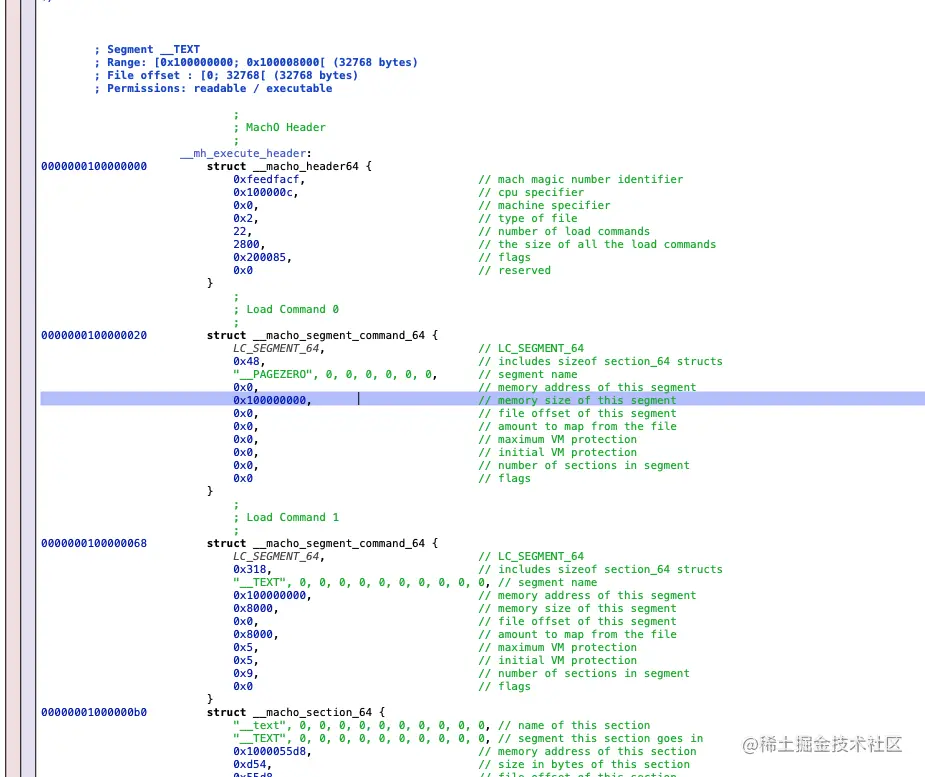Click the struct __macho_header64 declaration
This screenshot has height=777, width=925.
click(288, 166)
